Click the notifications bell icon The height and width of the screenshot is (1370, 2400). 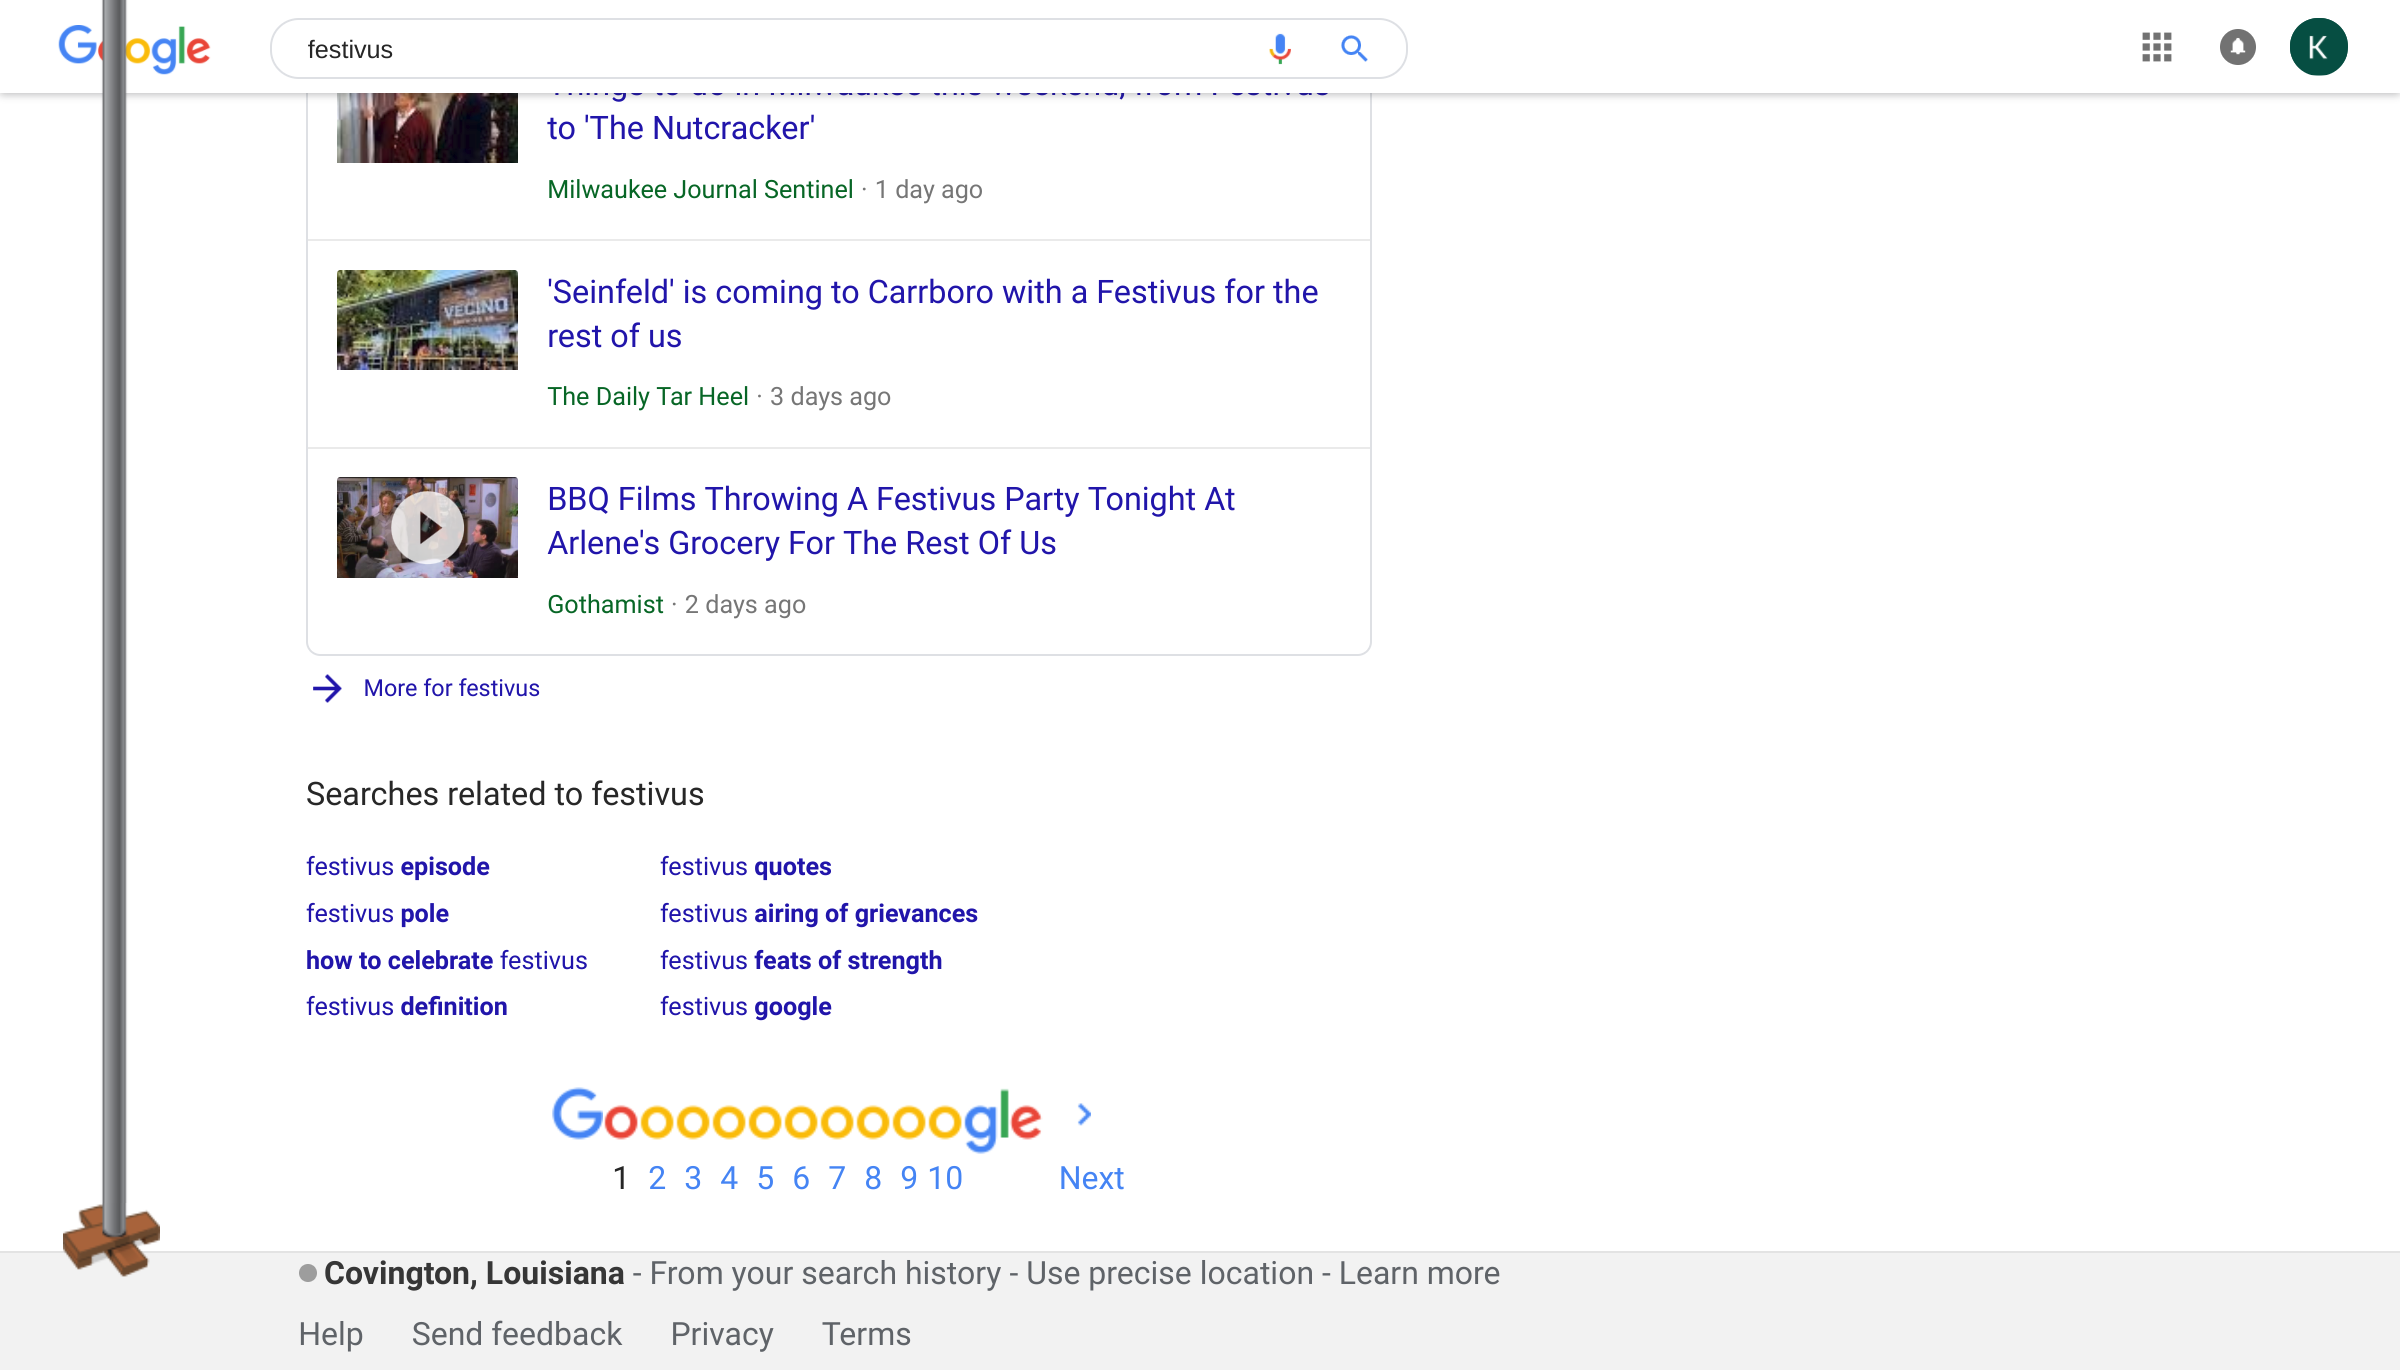click(2238, 46)
